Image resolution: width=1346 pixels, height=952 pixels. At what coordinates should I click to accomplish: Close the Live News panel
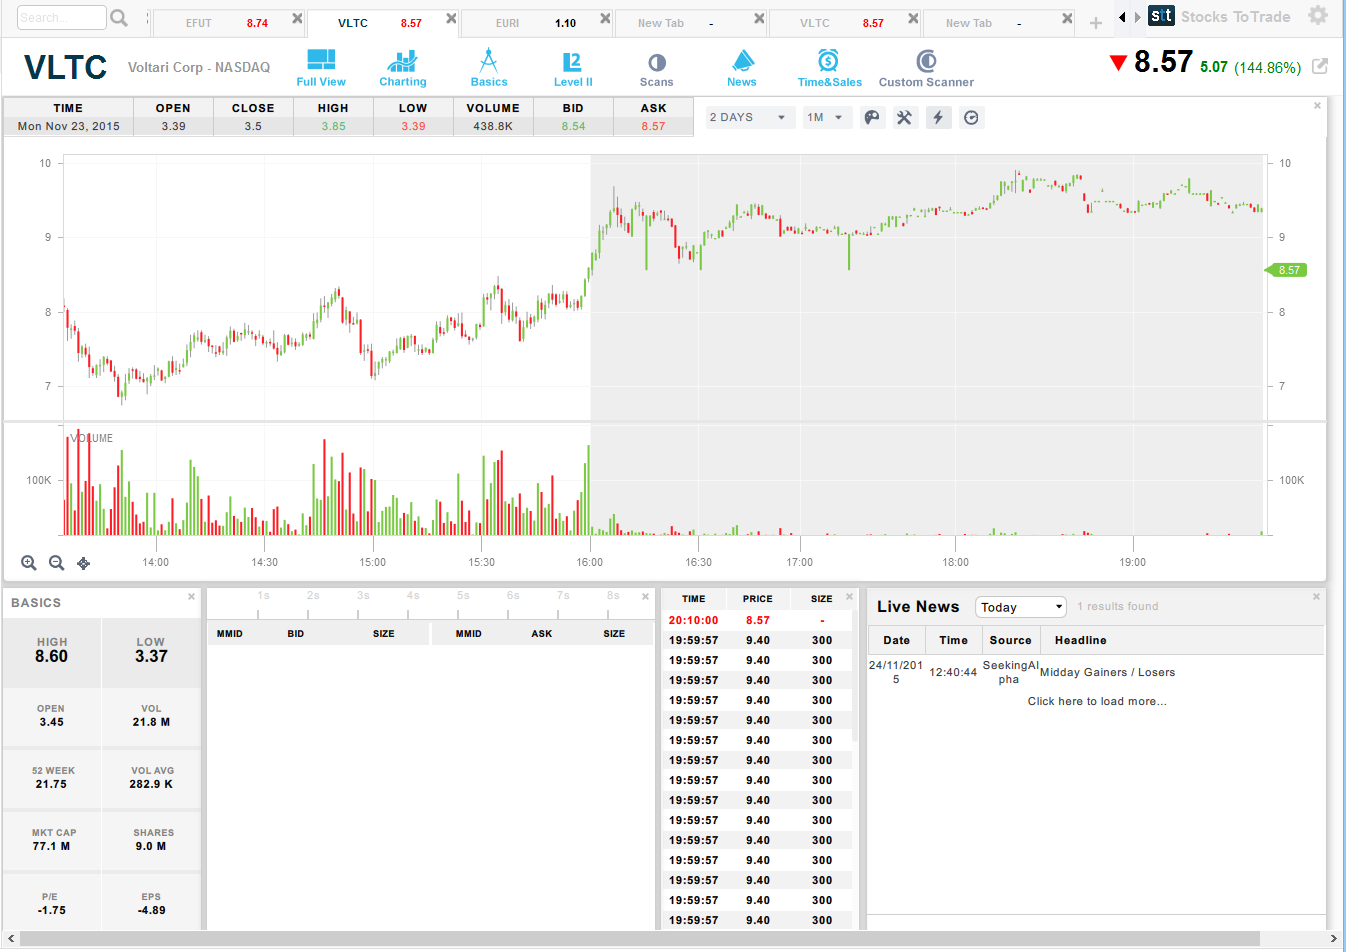click(1316, 597)
